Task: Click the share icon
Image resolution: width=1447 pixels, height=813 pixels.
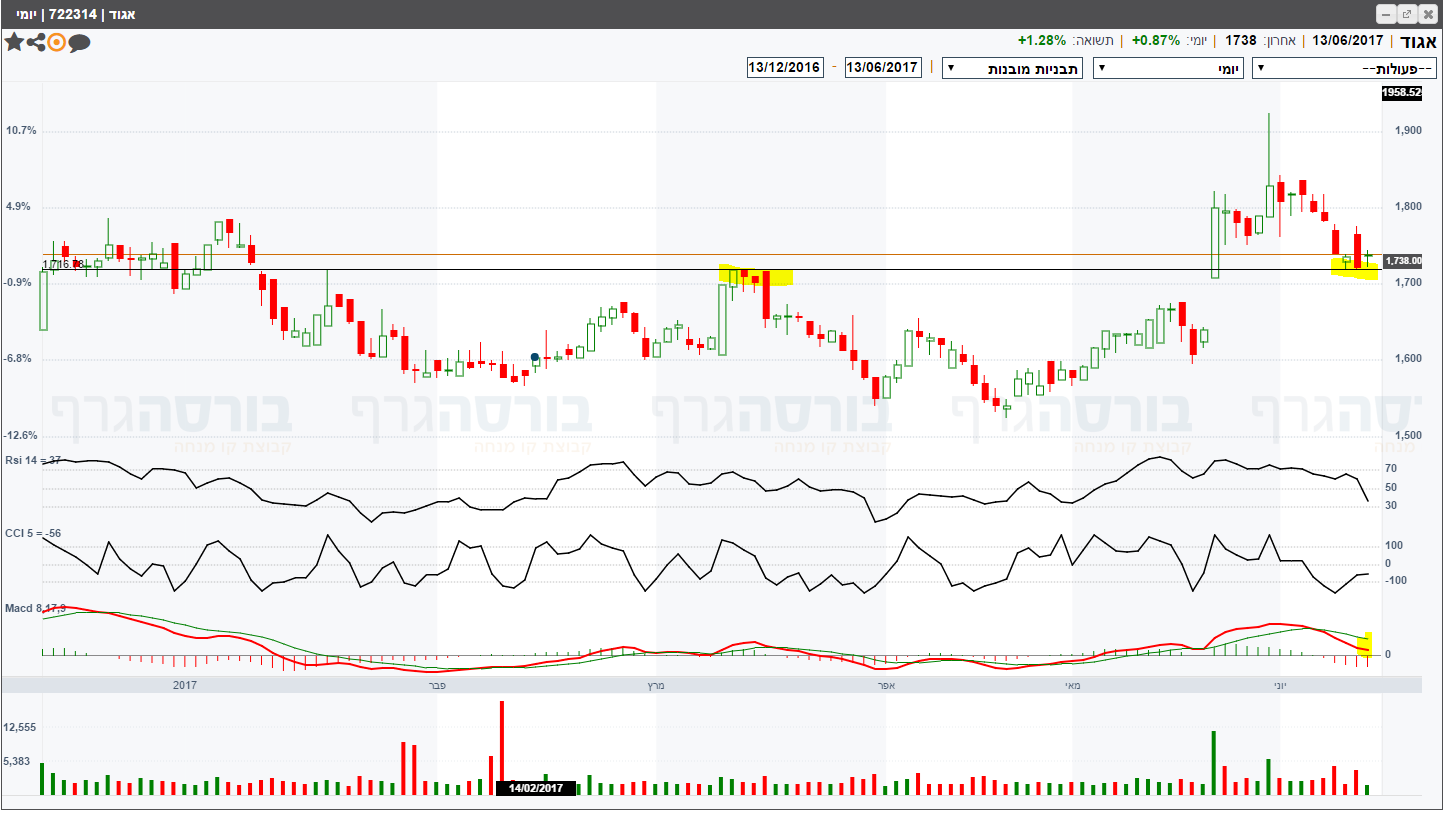Action: coord(36,42)
